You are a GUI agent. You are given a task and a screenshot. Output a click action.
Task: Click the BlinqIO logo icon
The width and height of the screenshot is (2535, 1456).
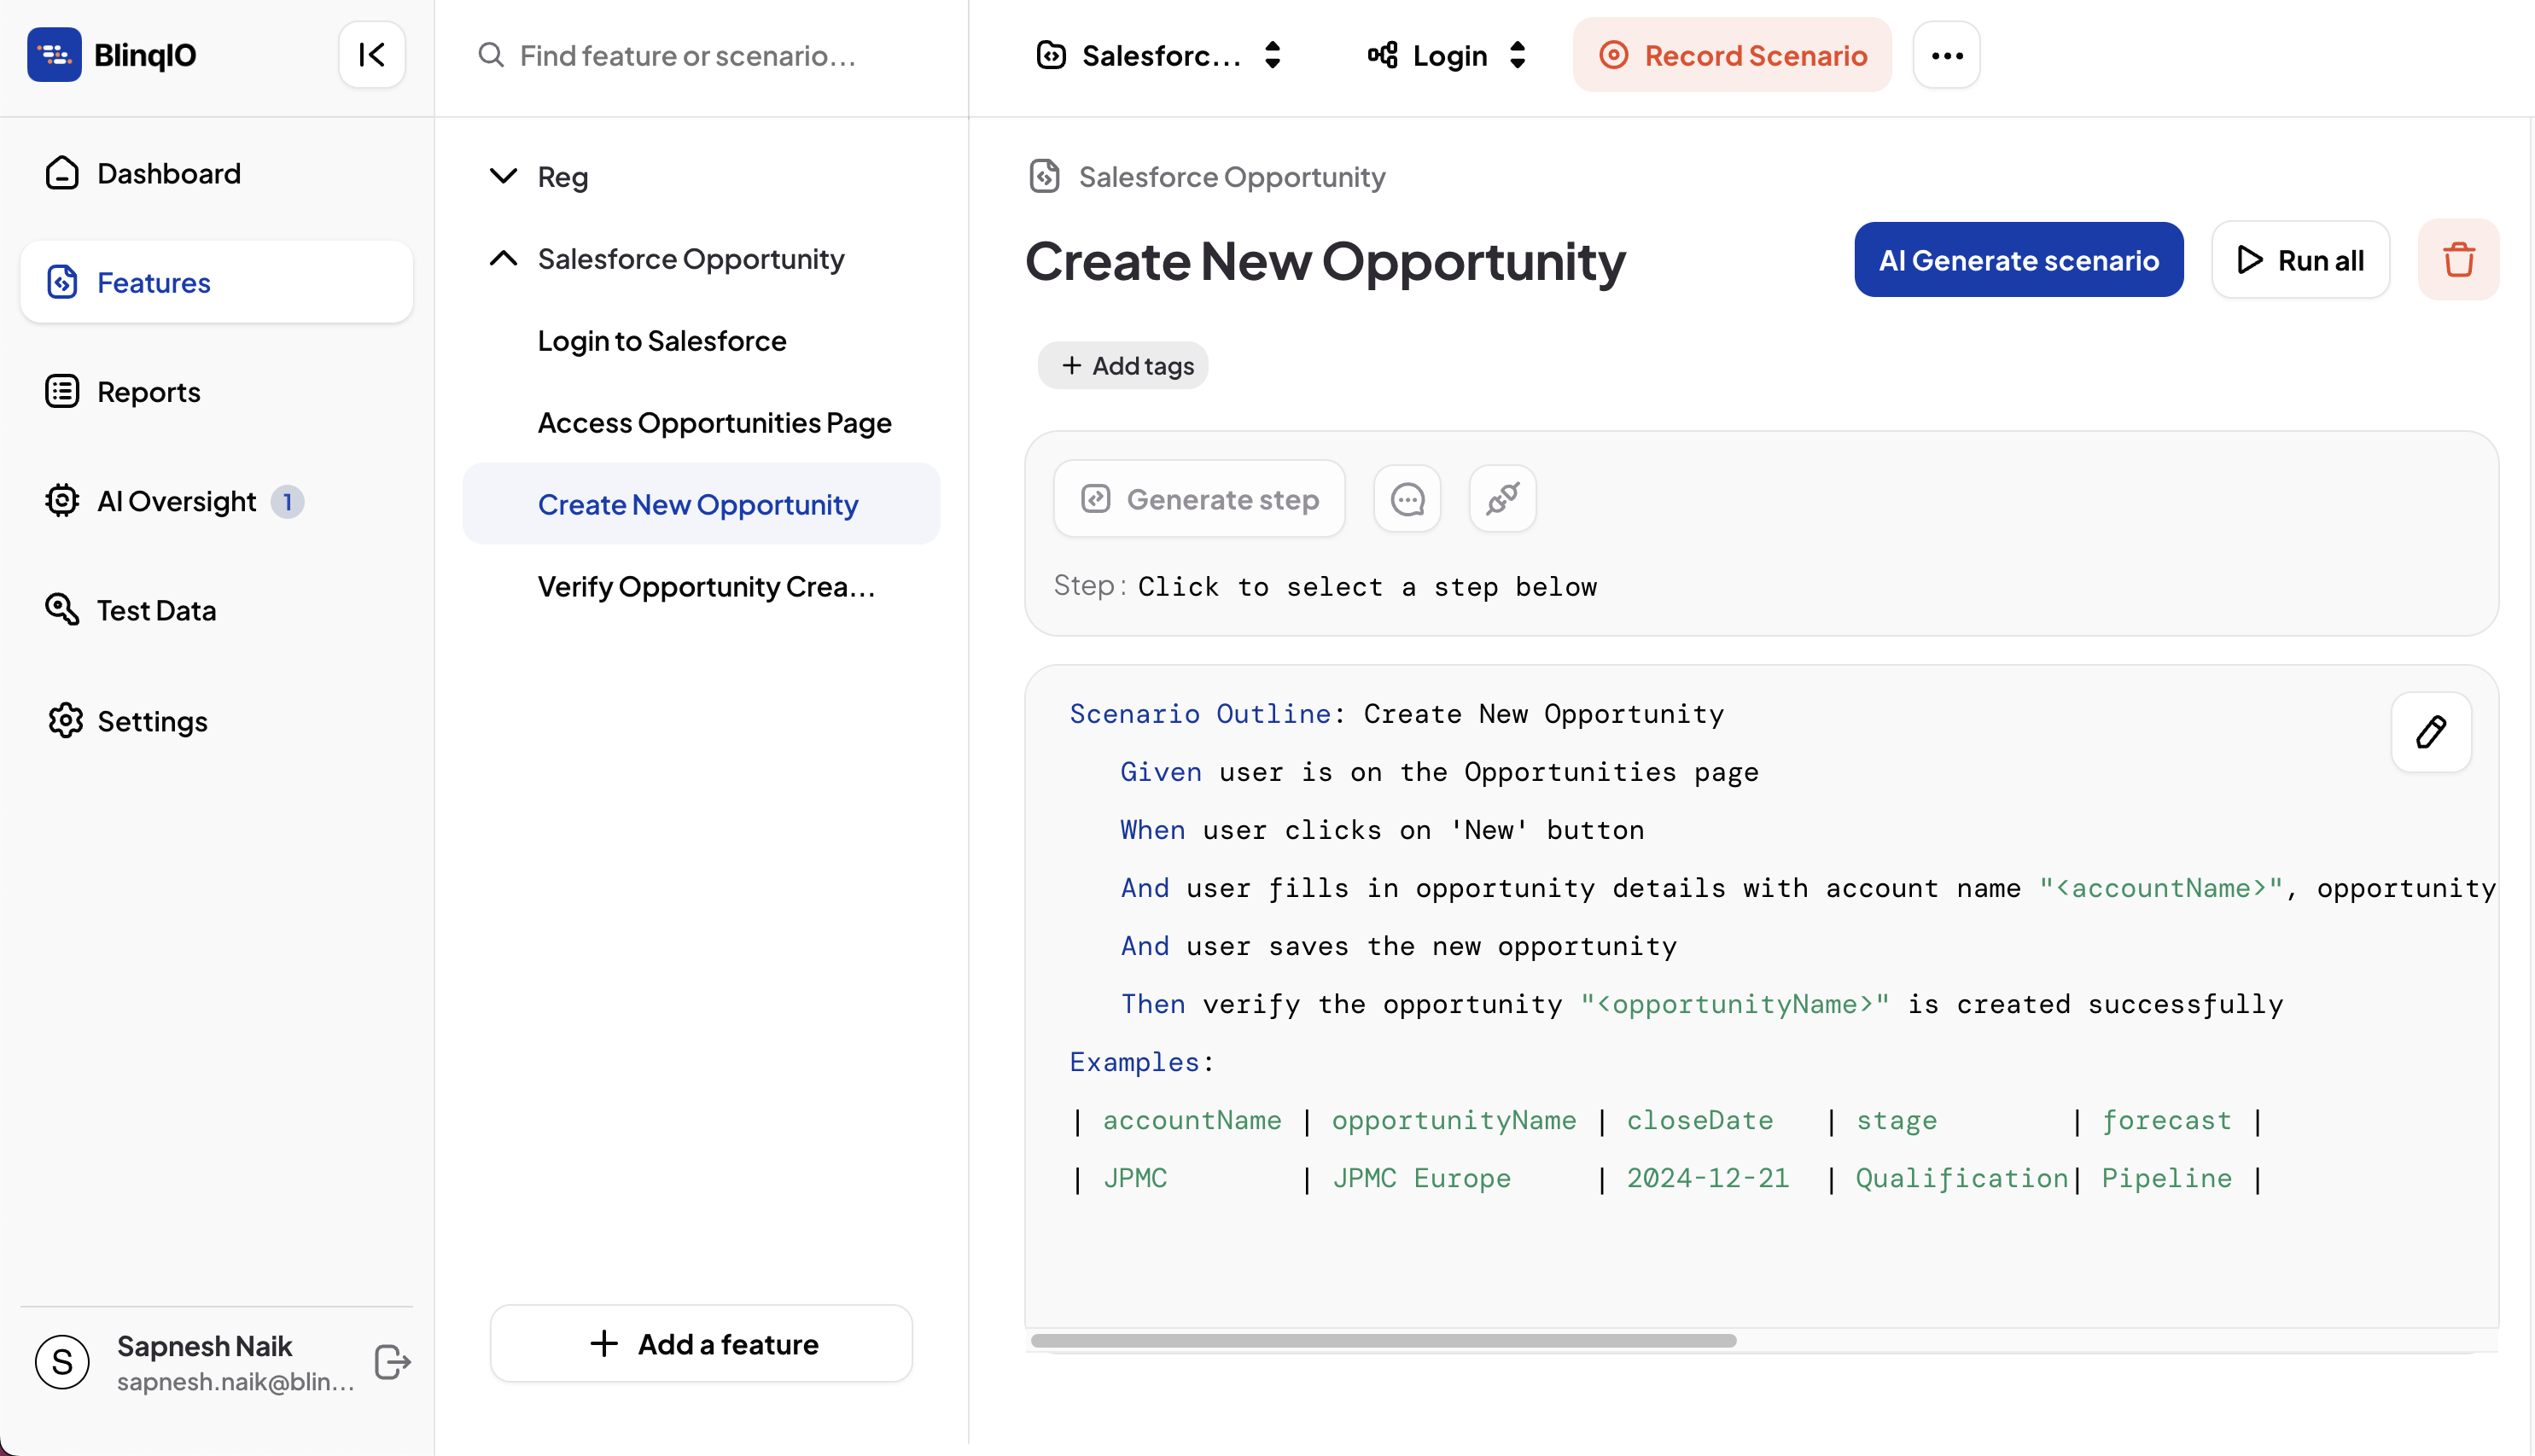click(54, 55)
